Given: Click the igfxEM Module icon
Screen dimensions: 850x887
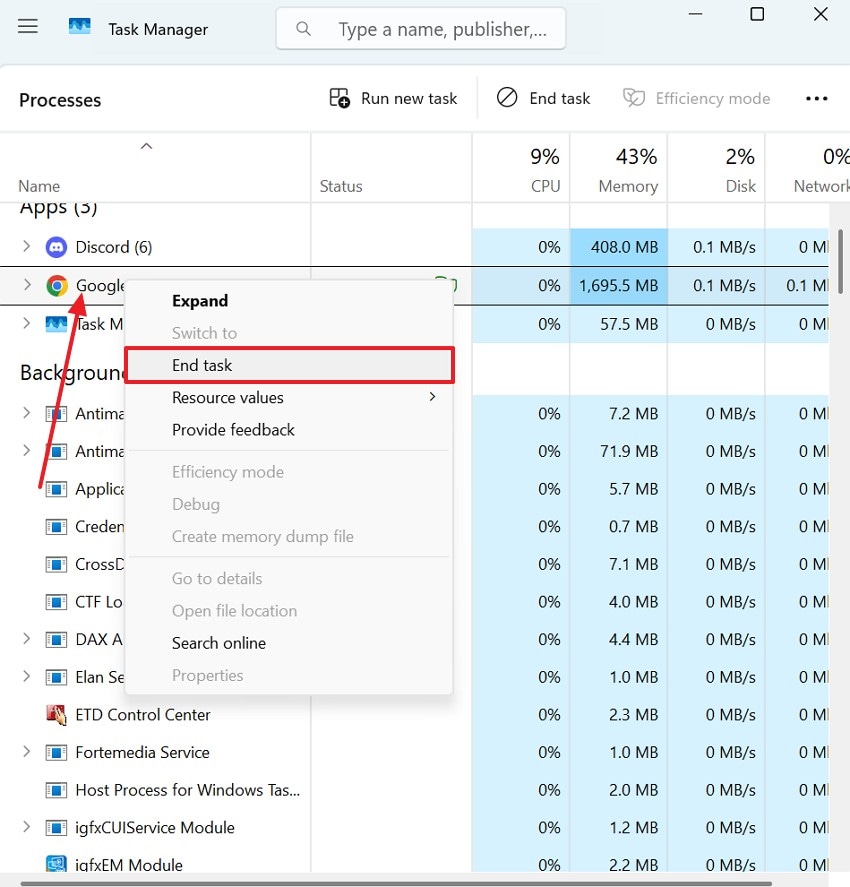Looking at the screenshot, I should click(x=55, y=862).
